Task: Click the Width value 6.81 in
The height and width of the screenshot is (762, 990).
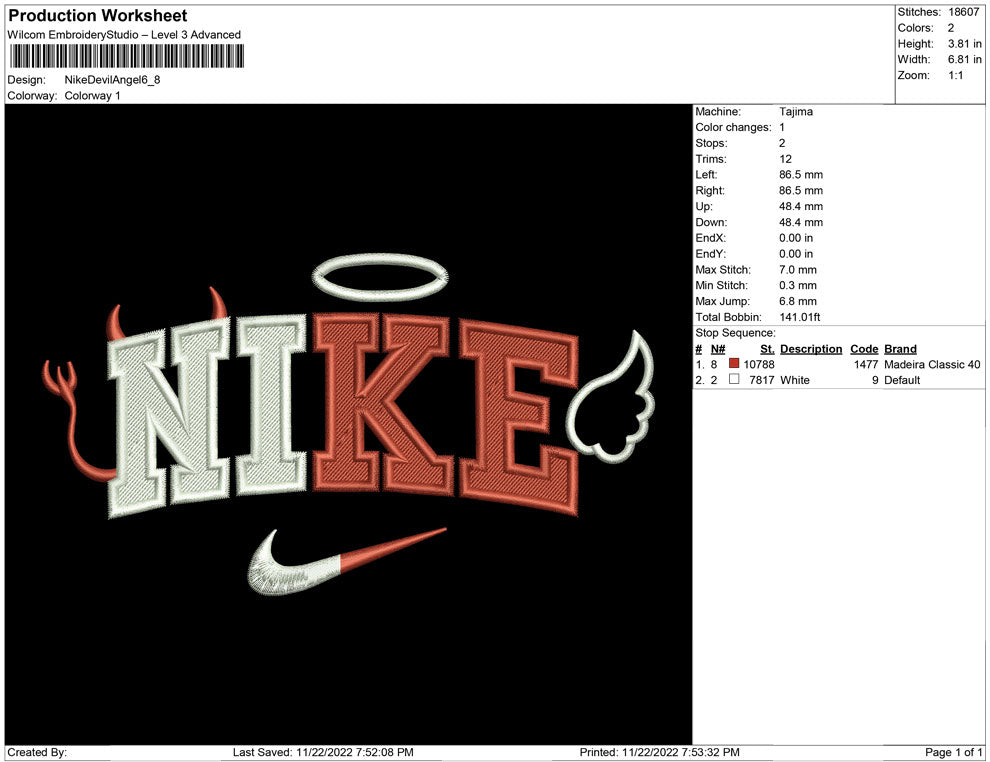Action: tap(964, 59)
